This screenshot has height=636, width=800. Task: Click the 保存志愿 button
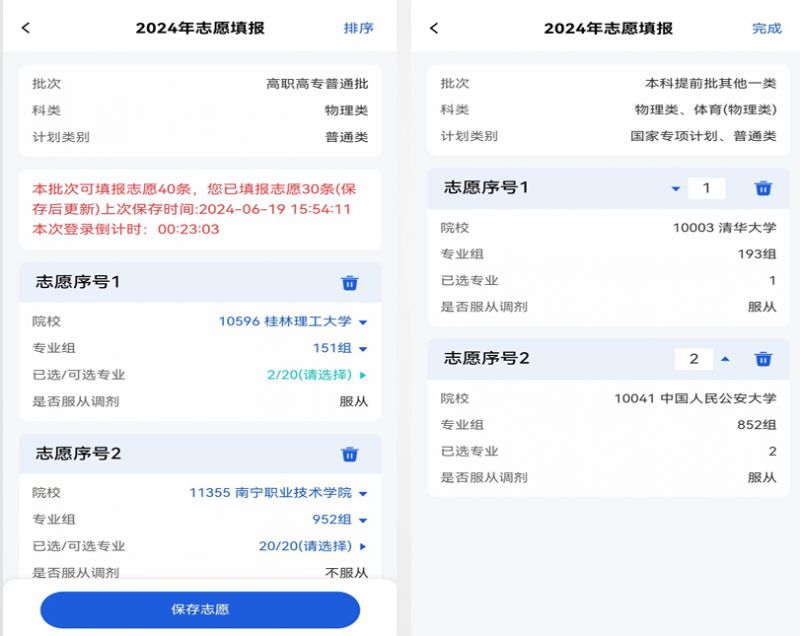pyautogui.click(x=200, y=609)
